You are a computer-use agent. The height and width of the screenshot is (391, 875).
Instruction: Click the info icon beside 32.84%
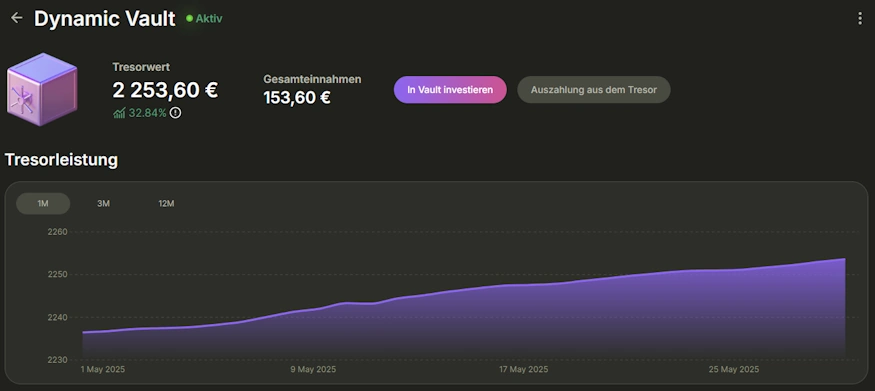(x=175, y=113)
